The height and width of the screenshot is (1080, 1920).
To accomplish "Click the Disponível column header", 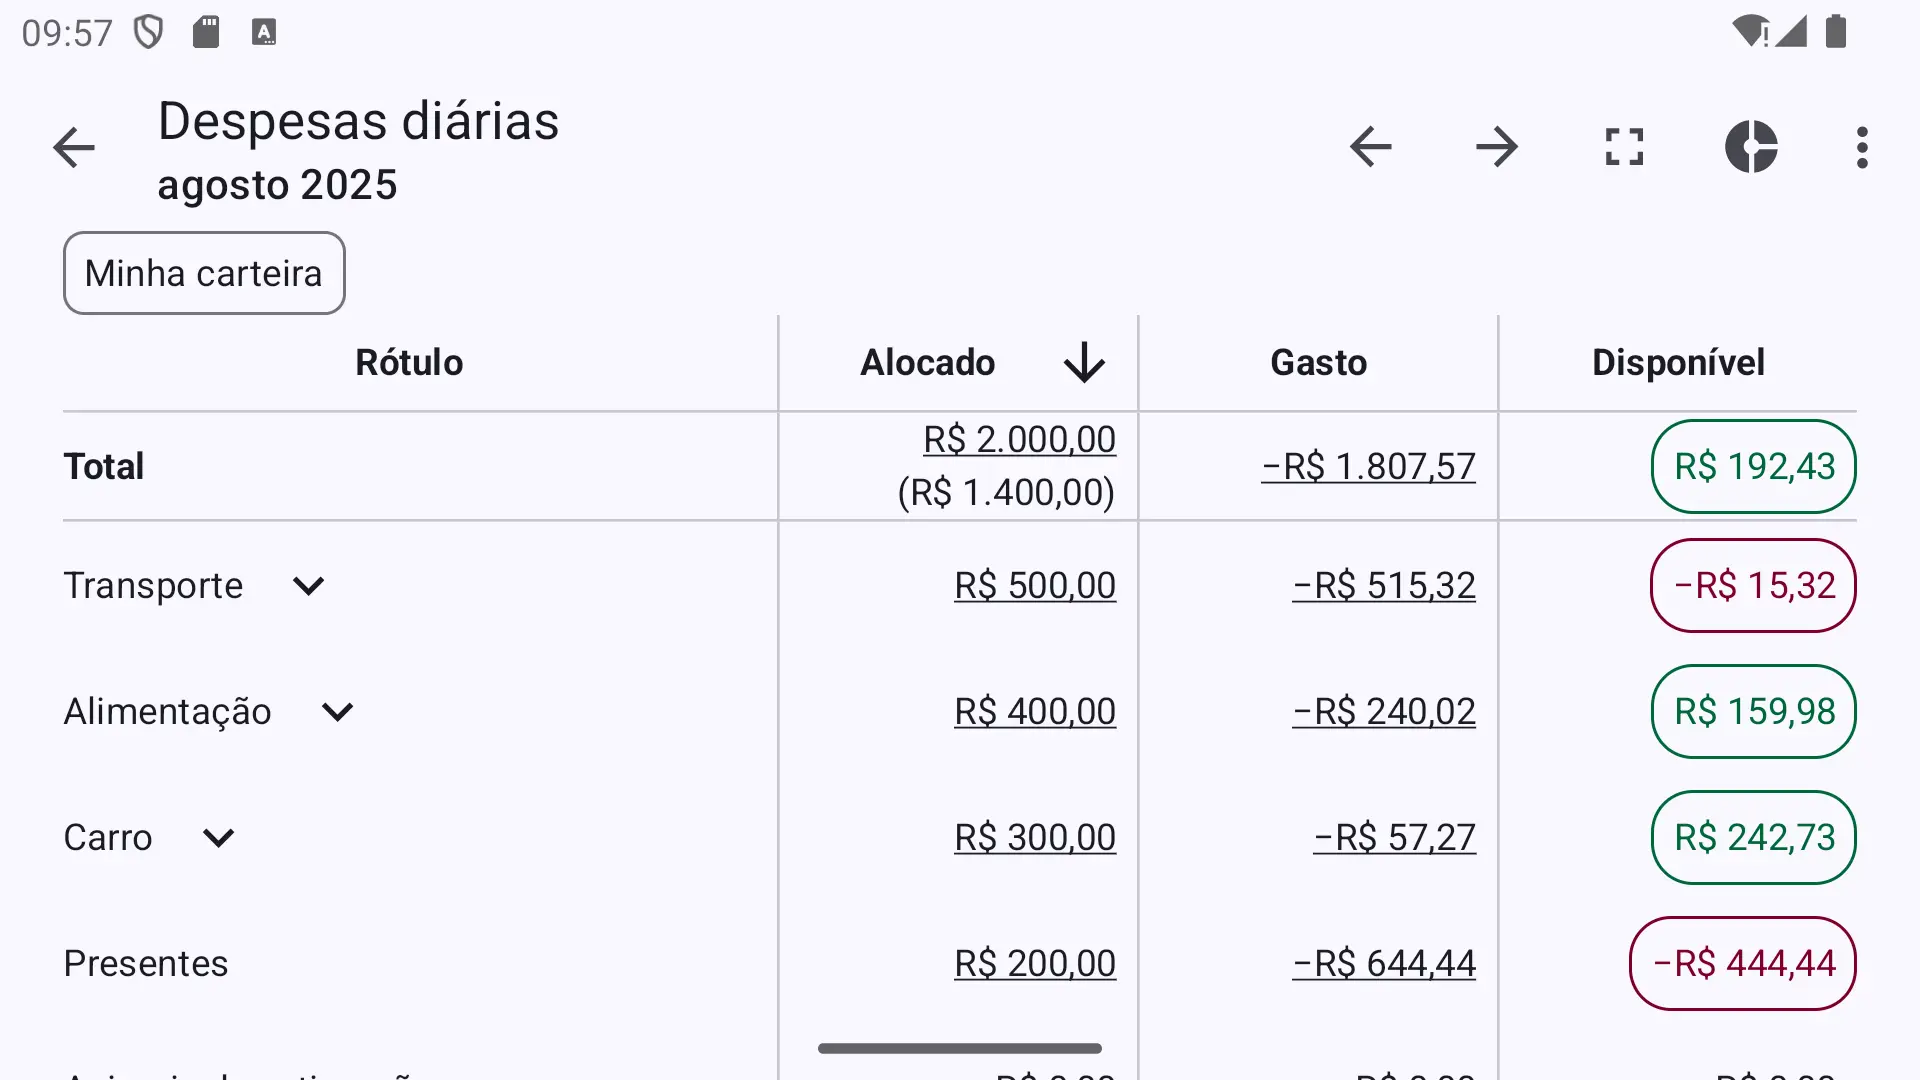I will point(1678,362).
